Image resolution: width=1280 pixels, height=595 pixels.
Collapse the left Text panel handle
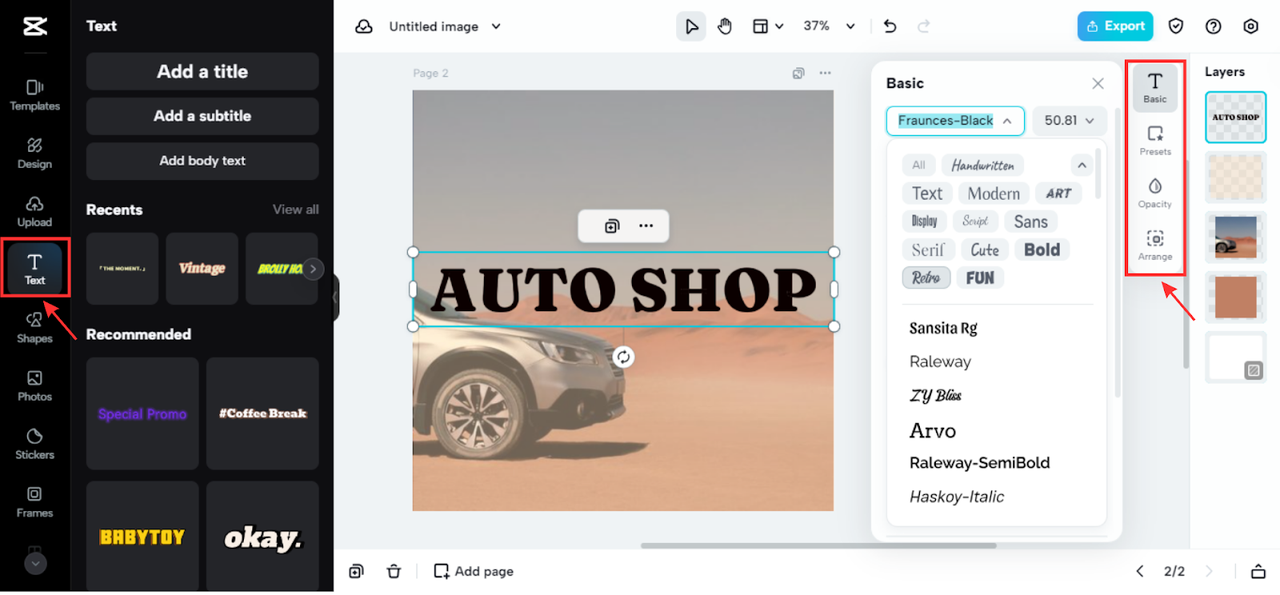[336, 297]
